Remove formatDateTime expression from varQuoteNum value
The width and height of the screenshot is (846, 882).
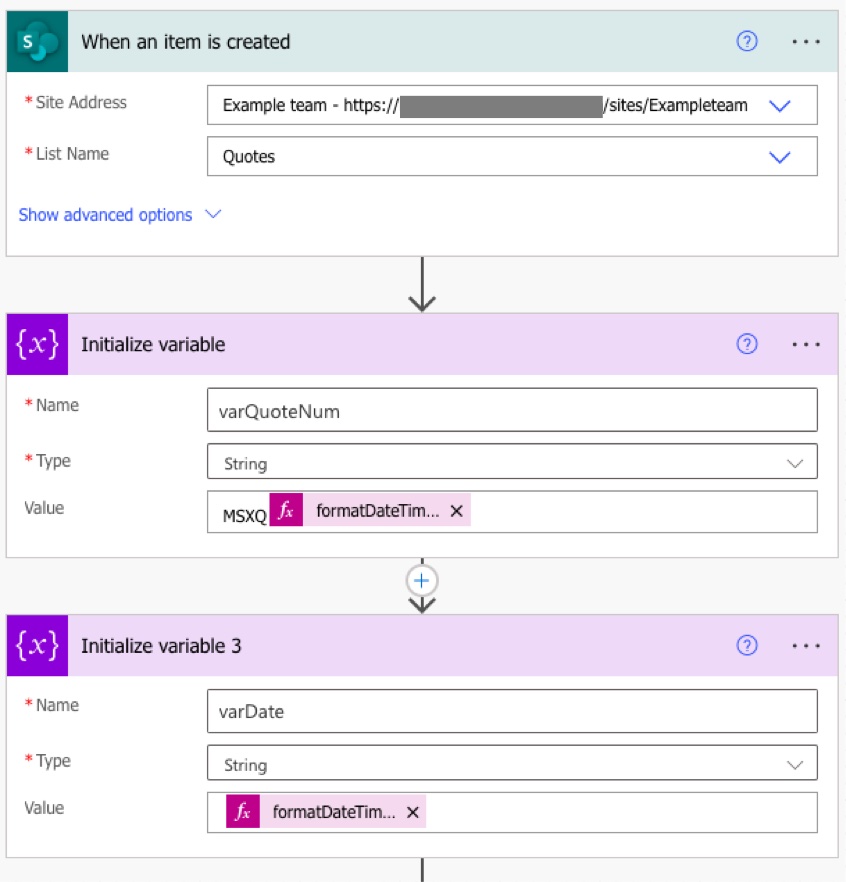coord(456,511)
